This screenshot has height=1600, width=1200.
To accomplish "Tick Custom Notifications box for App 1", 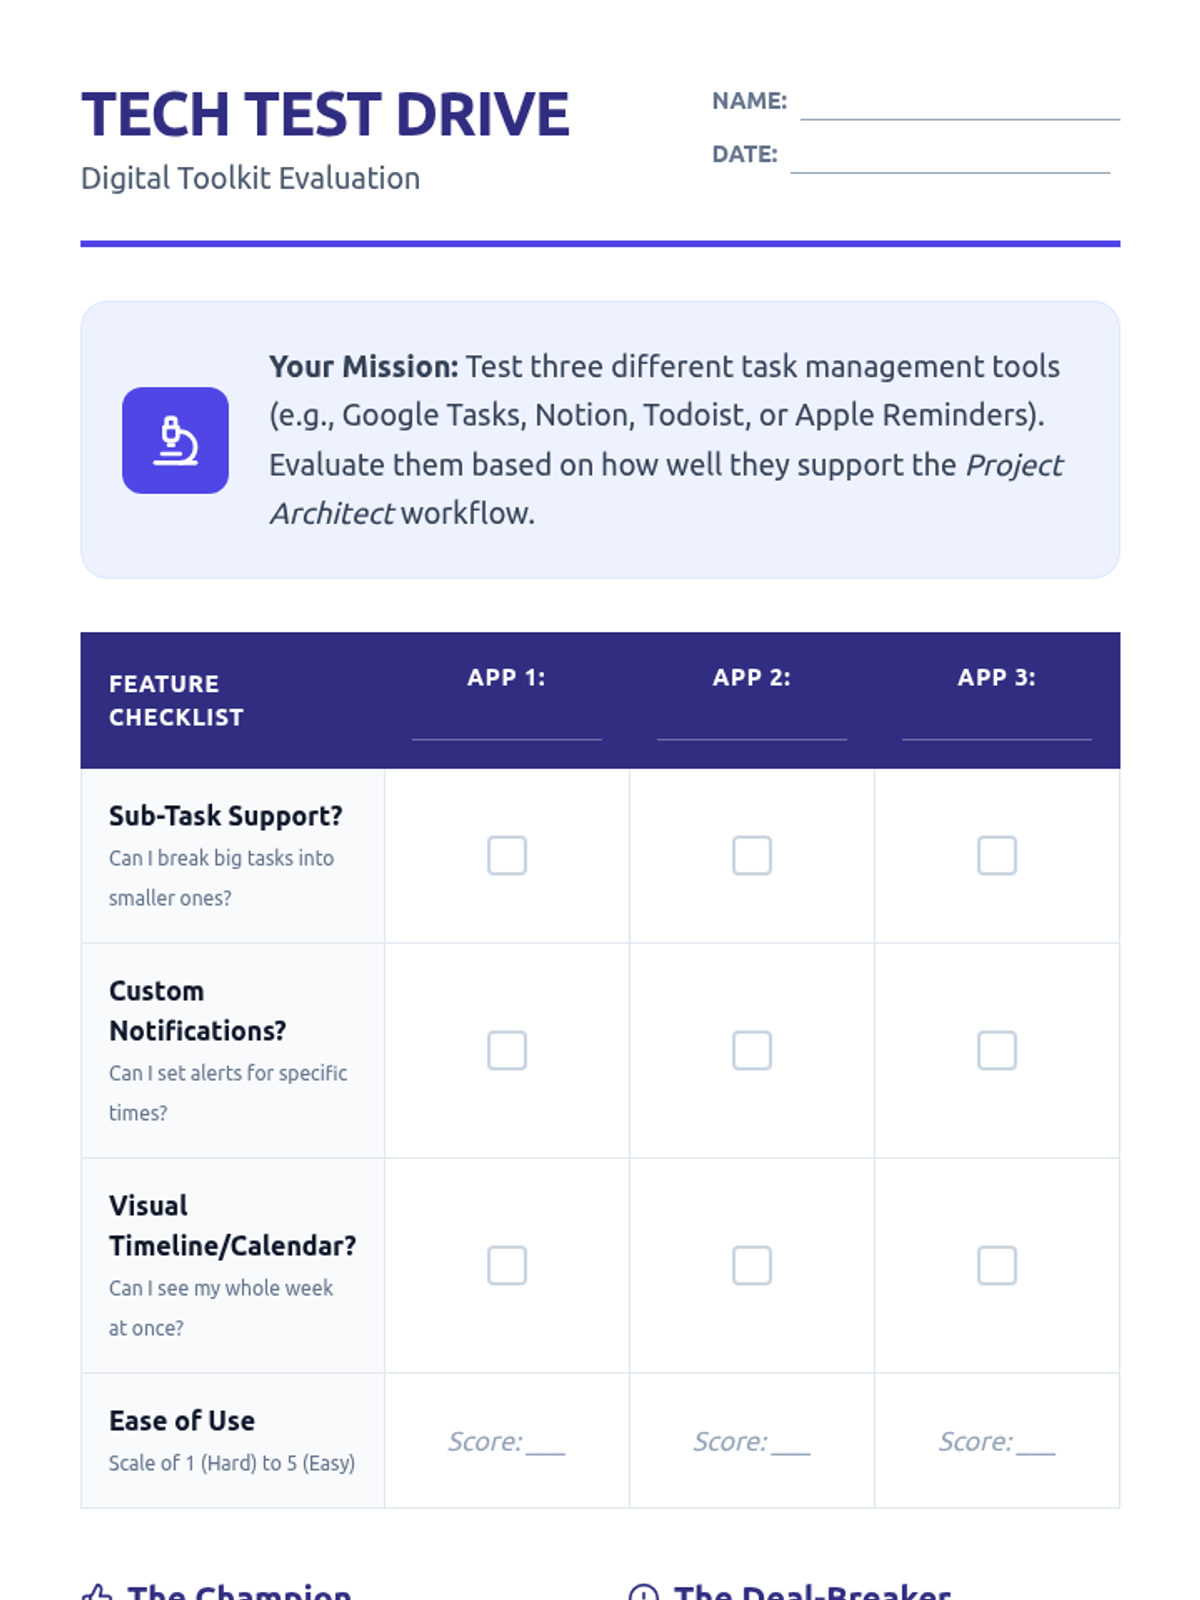I will (x=507, y=1051).
